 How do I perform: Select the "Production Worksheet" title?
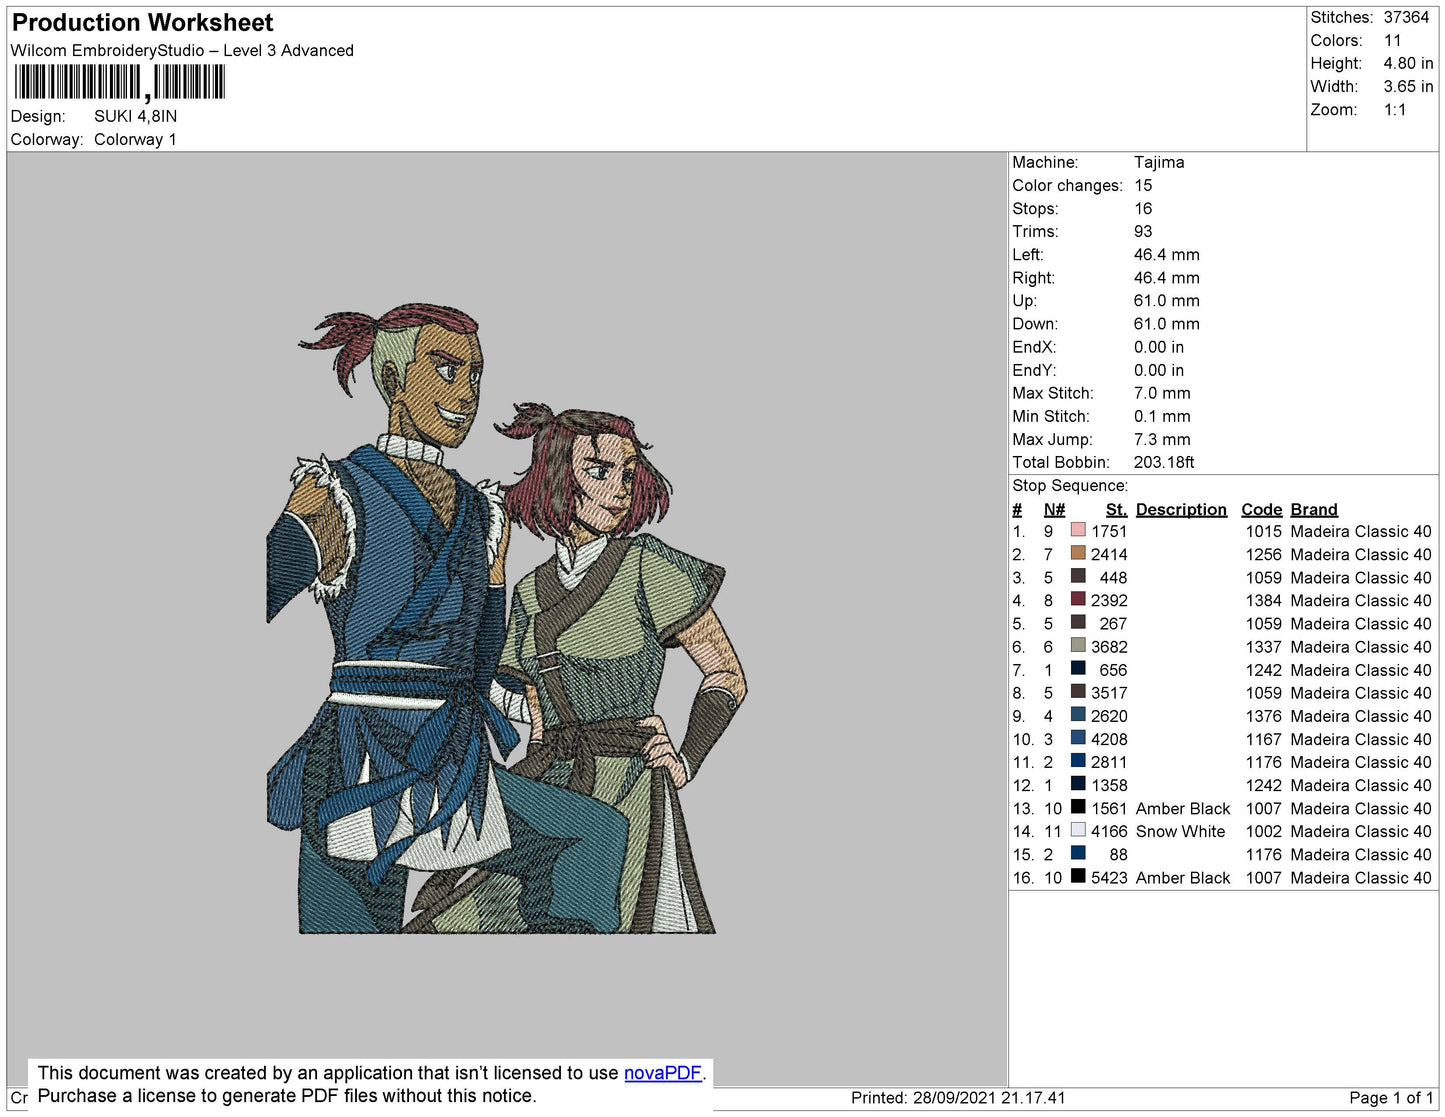(142, 23)
